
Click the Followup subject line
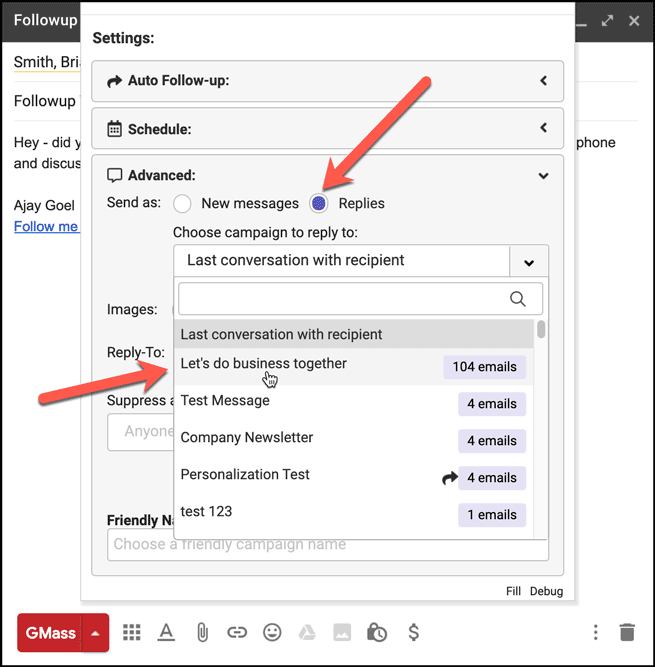click(45, 101)
